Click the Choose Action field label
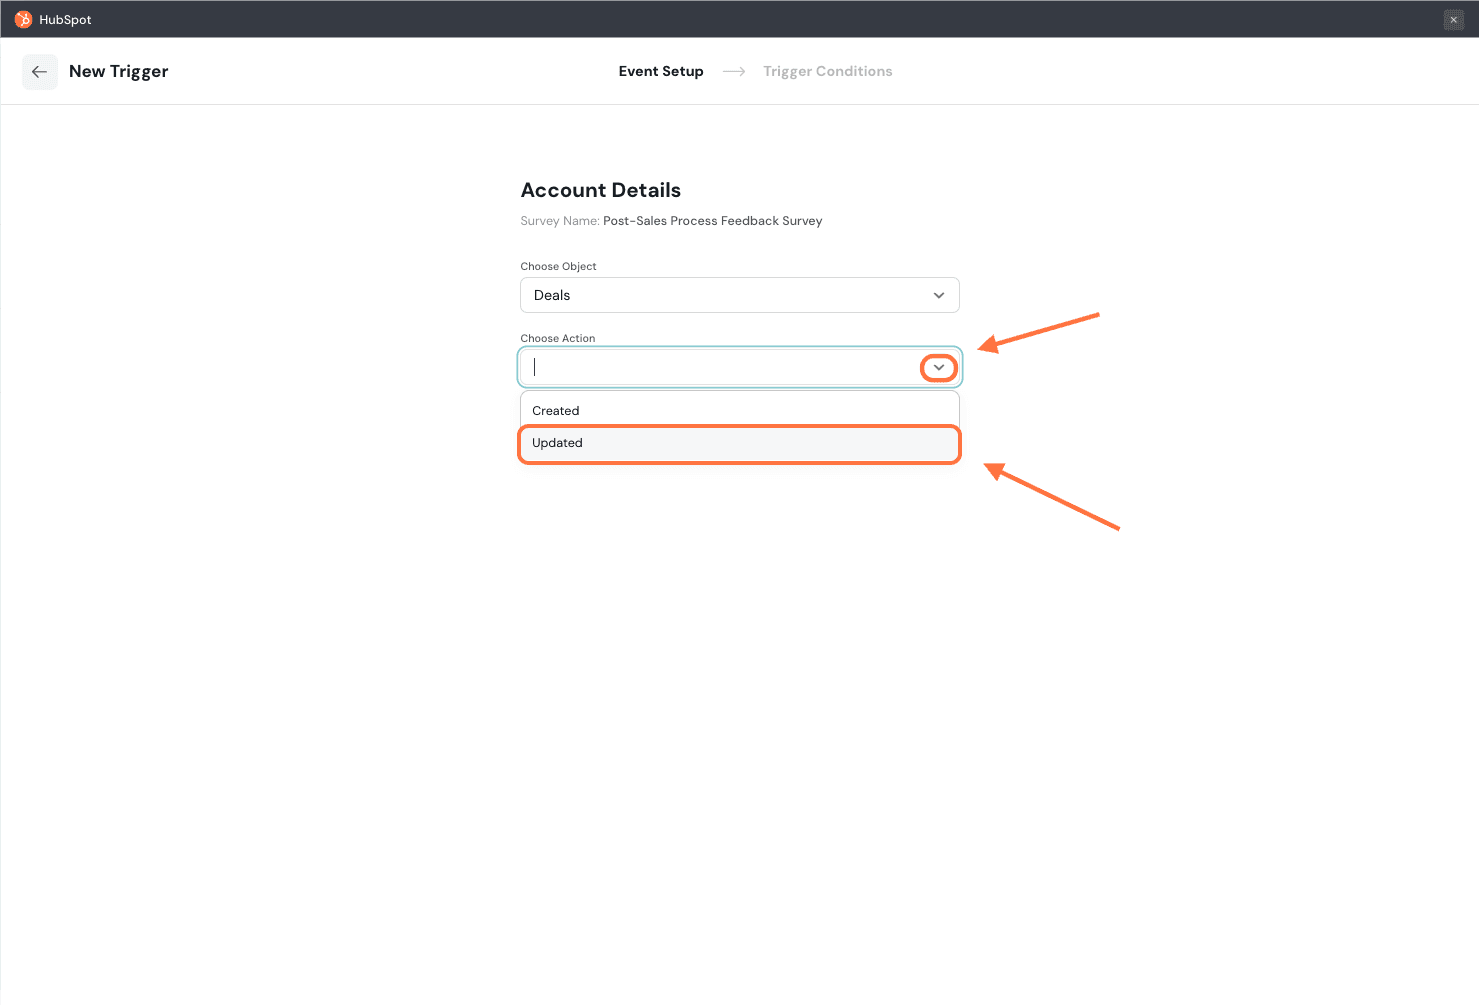 [x=557, y=338]
